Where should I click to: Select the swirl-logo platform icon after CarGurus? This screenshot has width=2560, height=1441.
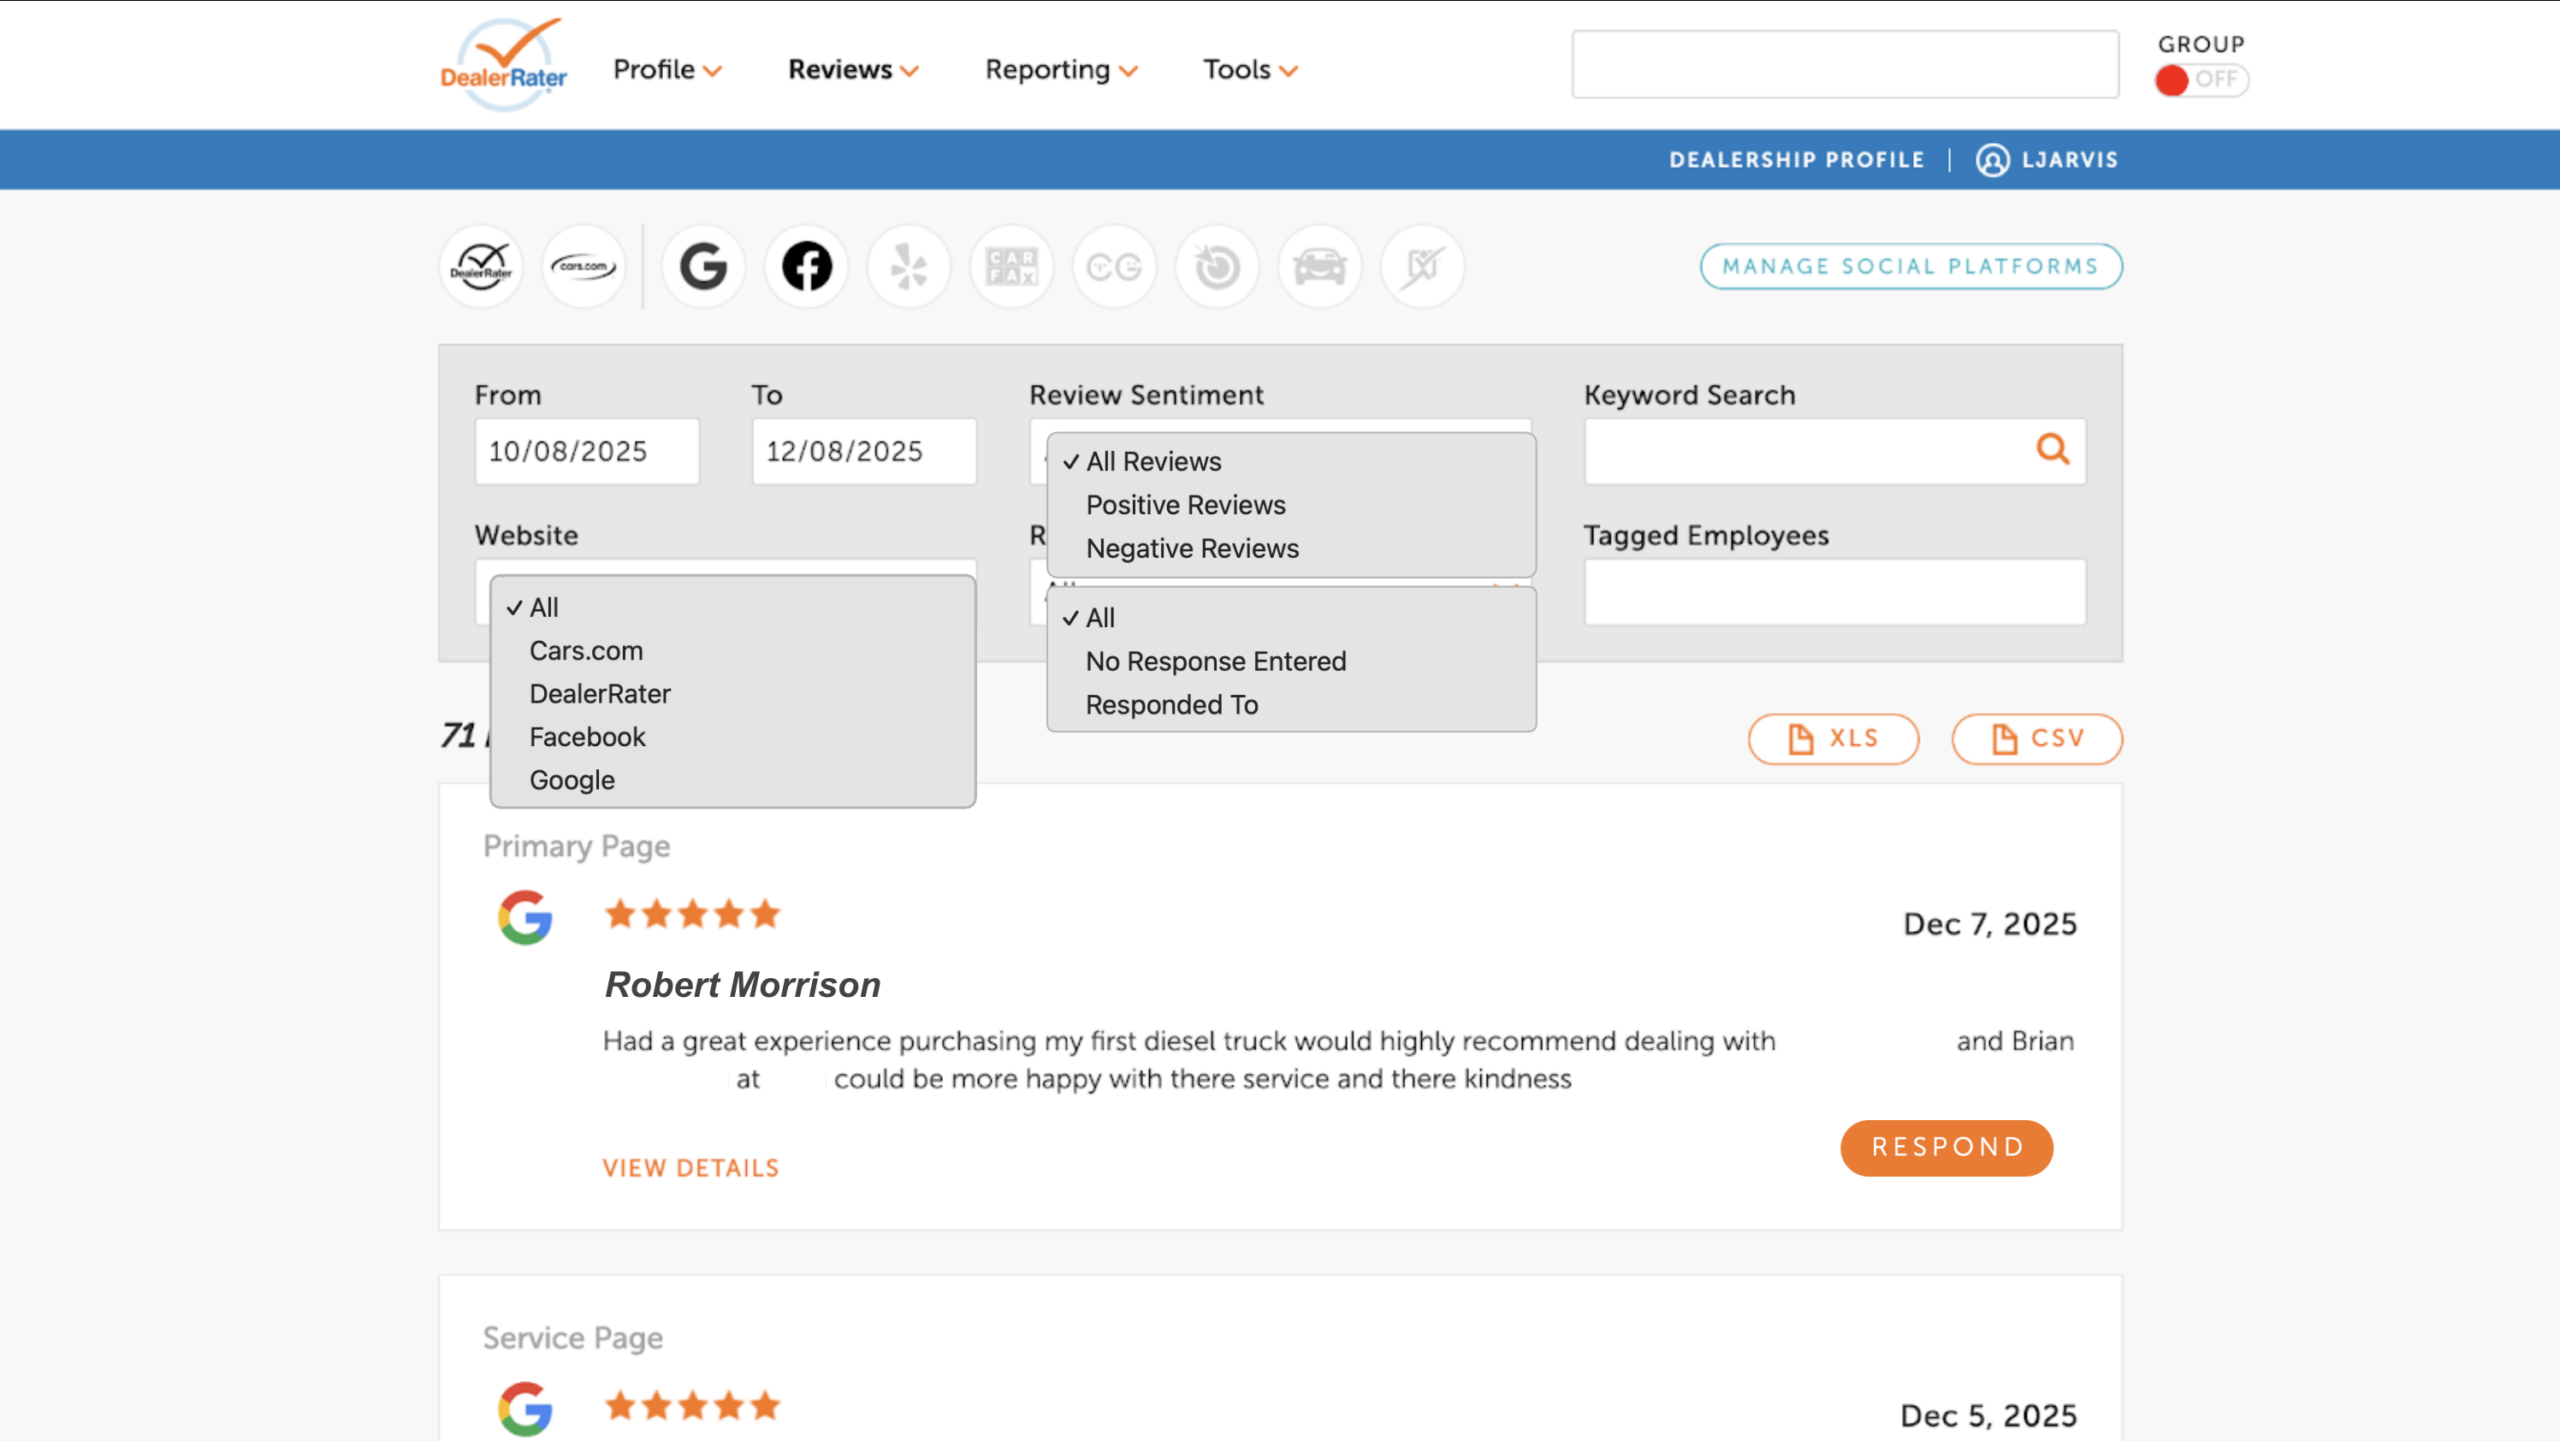pos(1217,267)
